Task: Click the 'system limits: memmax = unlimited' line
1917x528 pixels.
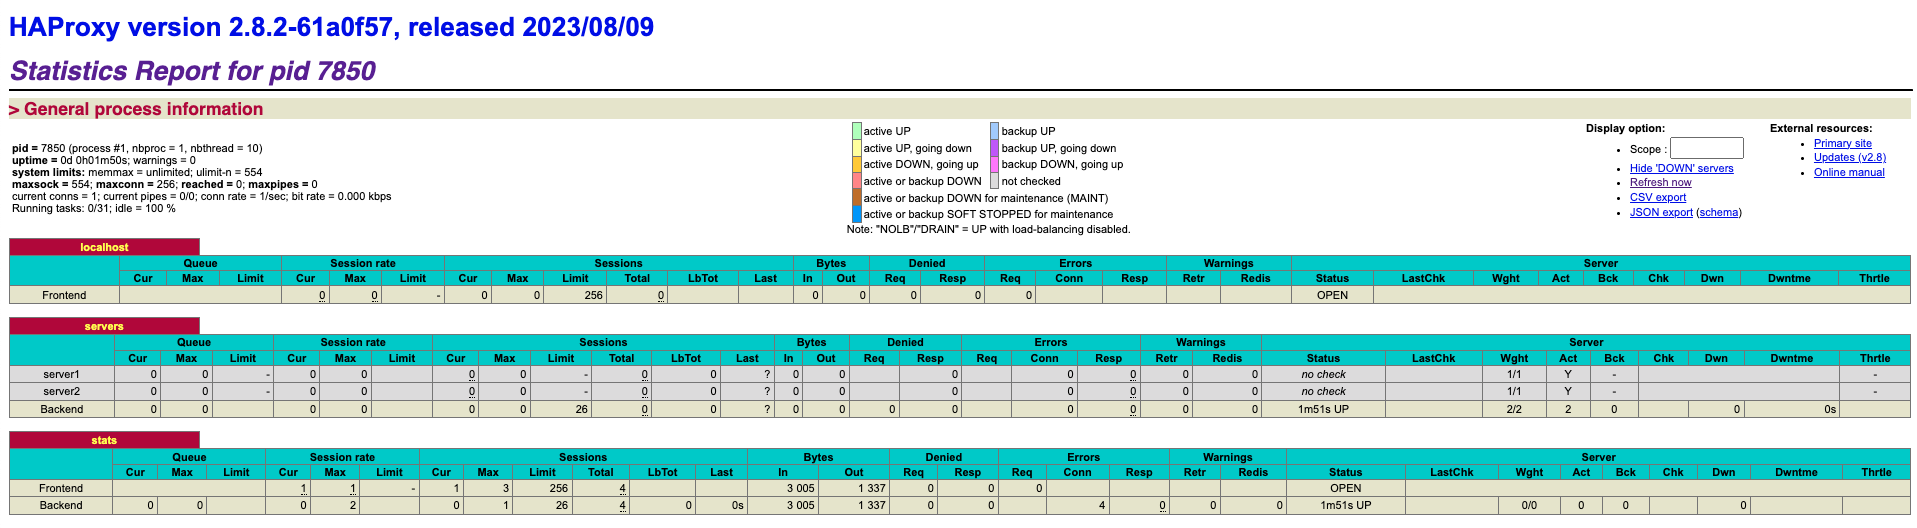Action: coord(137,172)
